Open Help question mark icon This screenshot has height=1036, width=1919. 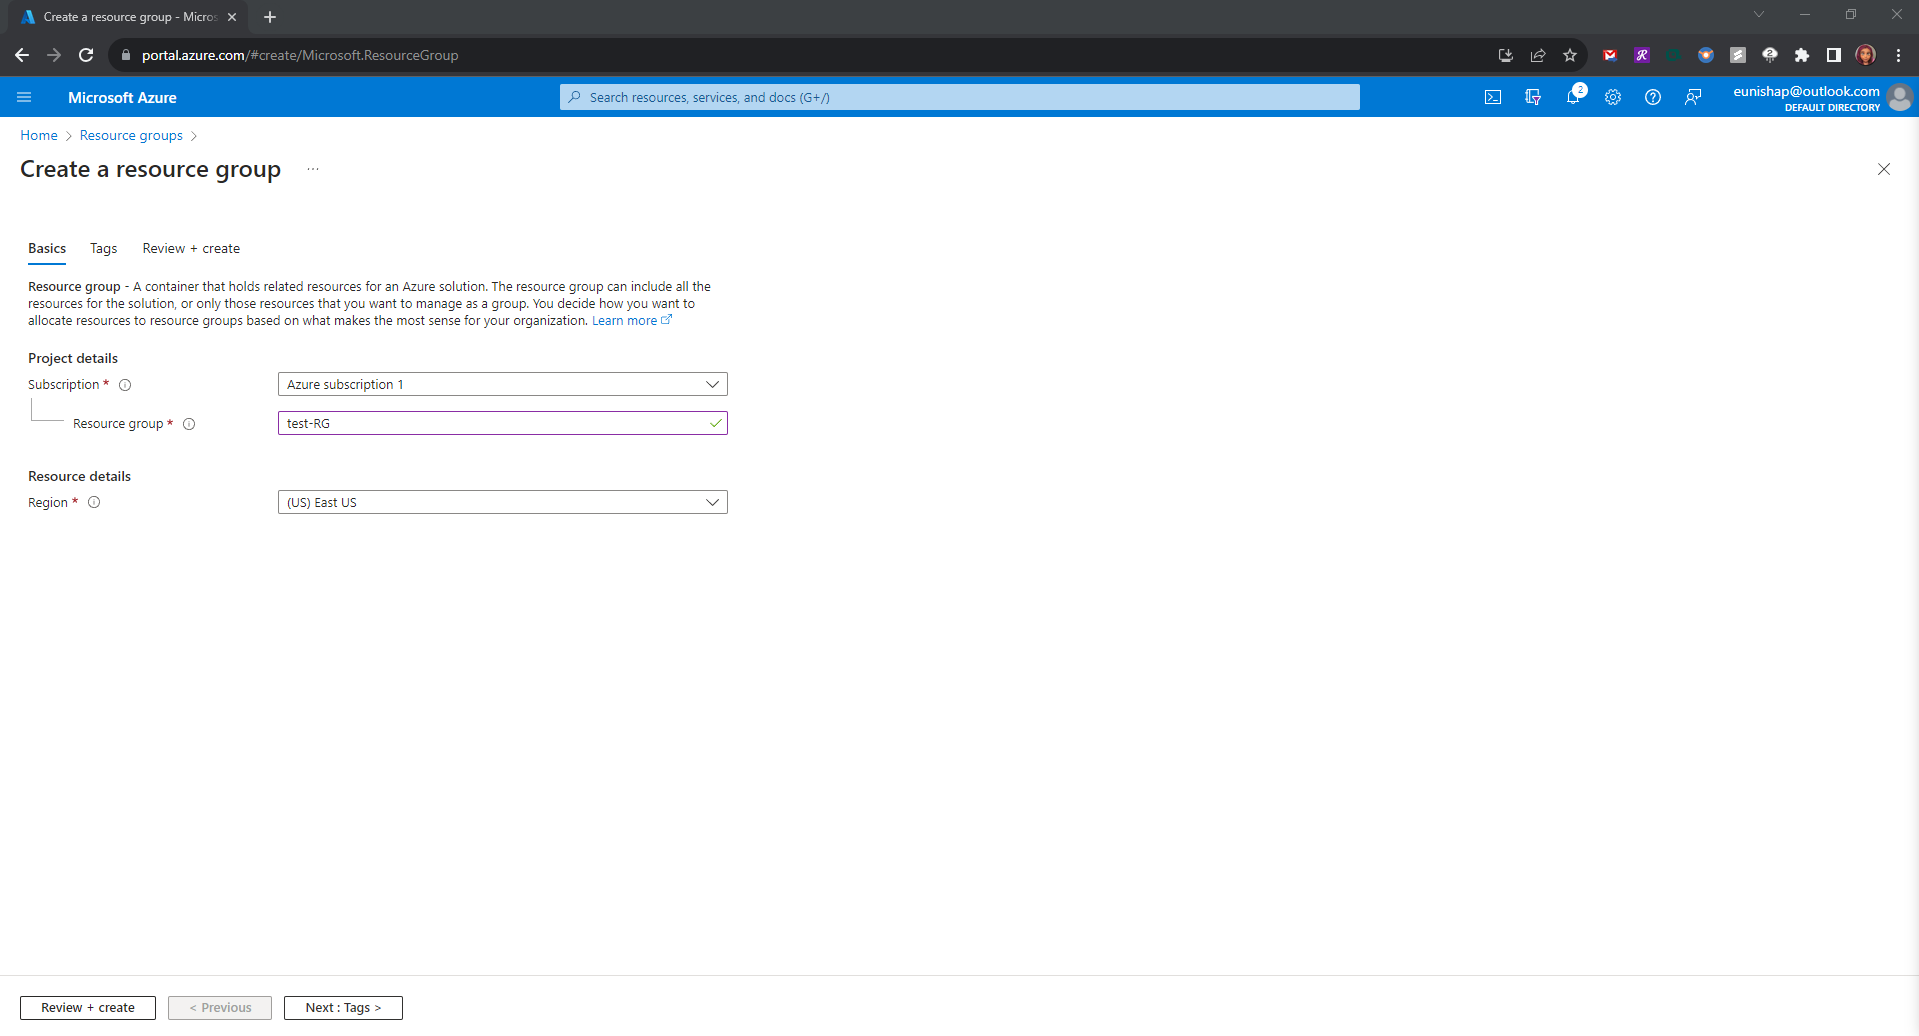1653,97
